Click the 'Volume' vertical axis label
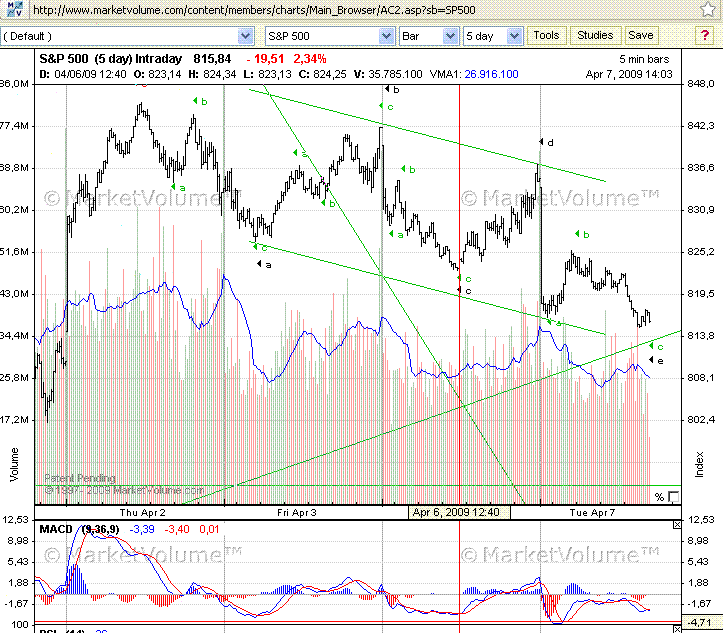Viewport: 723px width, 633px height. pyautogui.click(x=14, y=465)
